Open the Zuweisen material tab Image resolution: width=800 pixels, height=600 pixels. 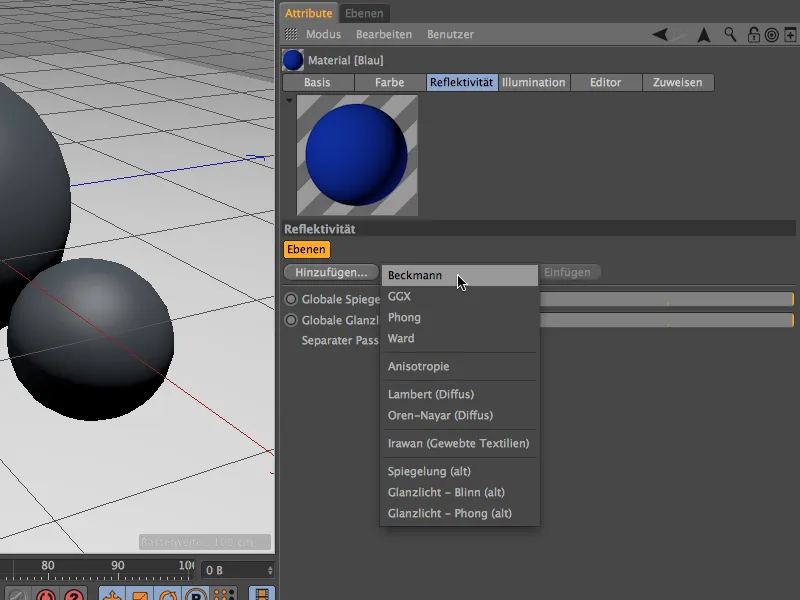(678, 82)
